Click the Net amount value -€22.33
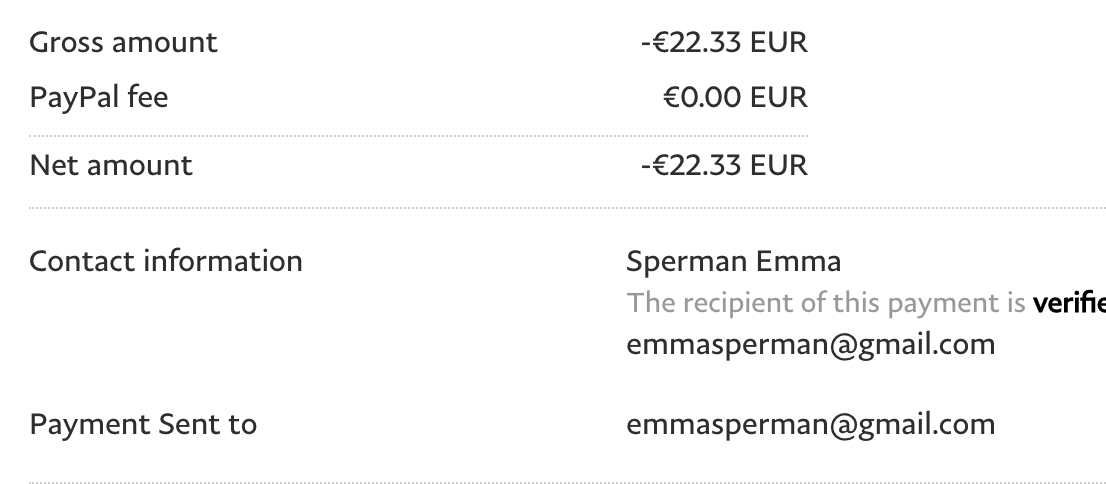The height and width of the screenshot is (484, 1106). pos(691,165)
